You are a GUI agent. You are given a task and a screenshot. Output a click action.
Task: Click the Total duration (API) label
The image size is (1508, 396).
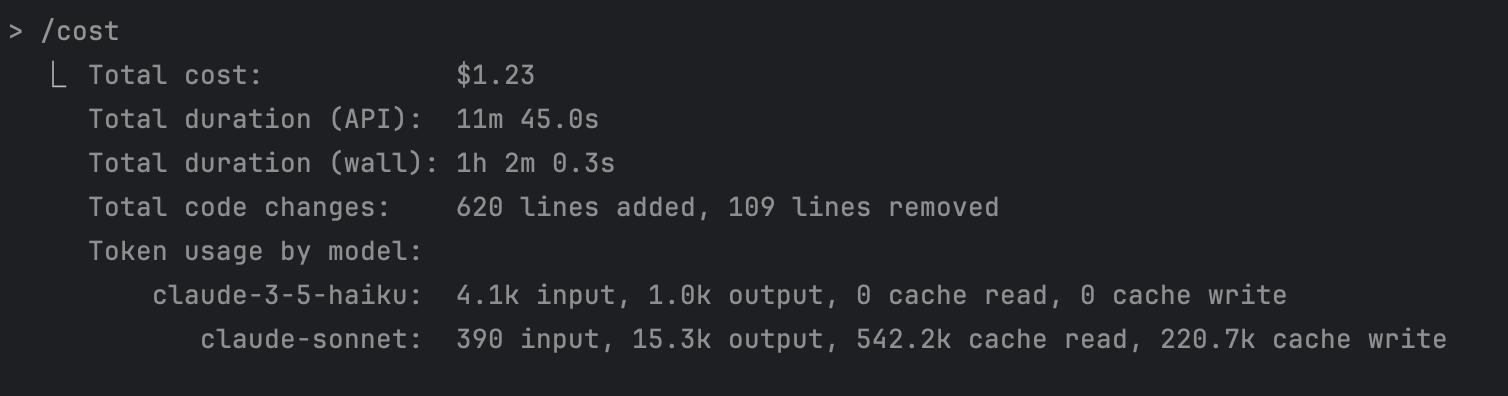pyautogui.click(x=255, y=119)
